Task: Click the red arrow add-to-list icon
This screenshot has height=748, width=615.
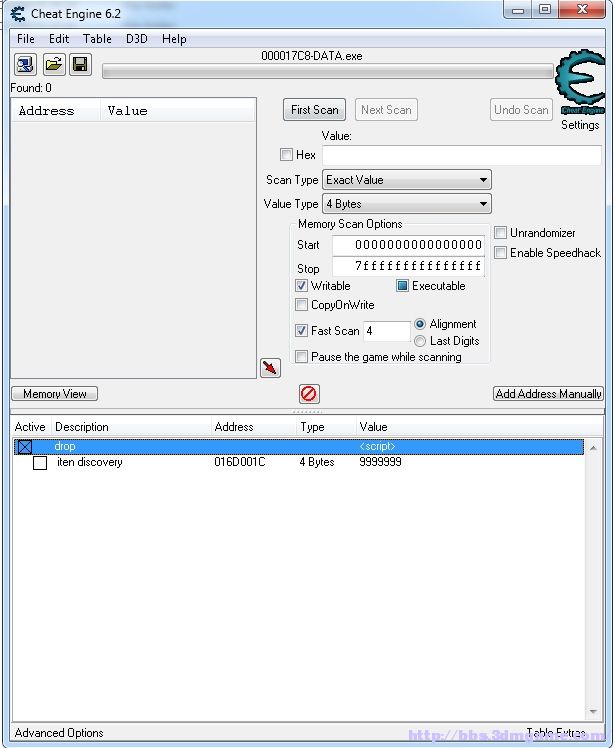Action: pos(271,368)
